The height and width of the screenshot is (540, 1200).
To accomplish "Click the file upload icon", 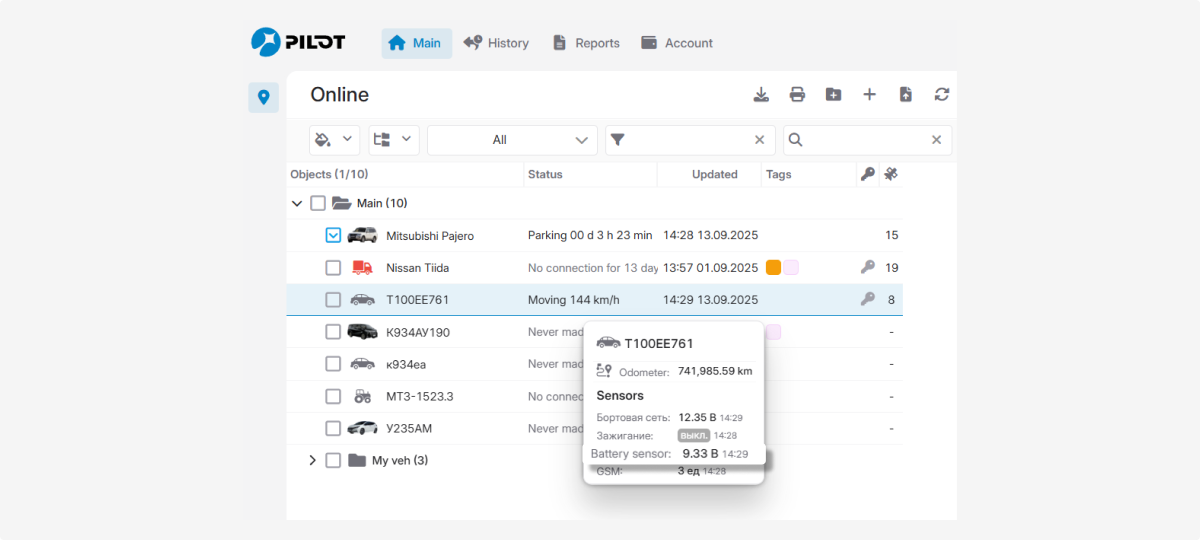I will (905, 95).
